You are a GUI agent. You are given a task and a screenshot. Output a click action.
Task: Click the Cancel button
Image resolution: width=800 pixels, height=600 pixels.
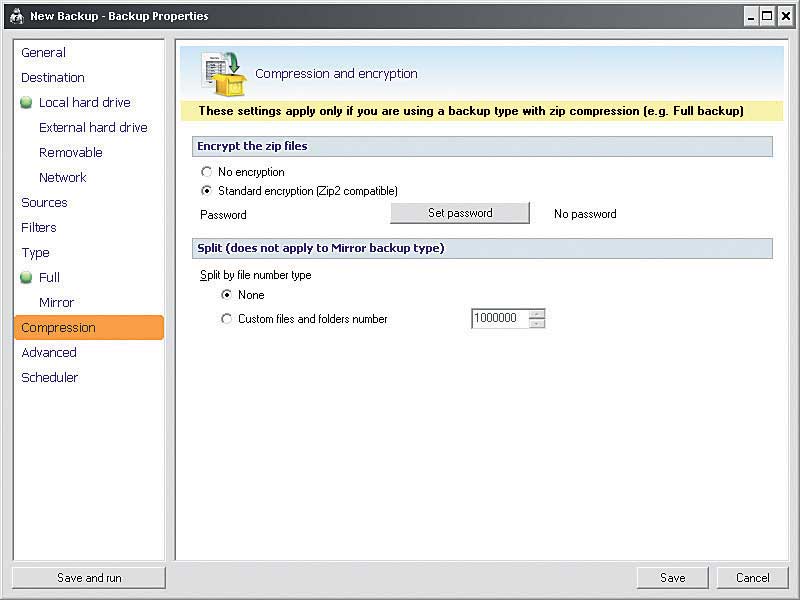click(753, 578)
